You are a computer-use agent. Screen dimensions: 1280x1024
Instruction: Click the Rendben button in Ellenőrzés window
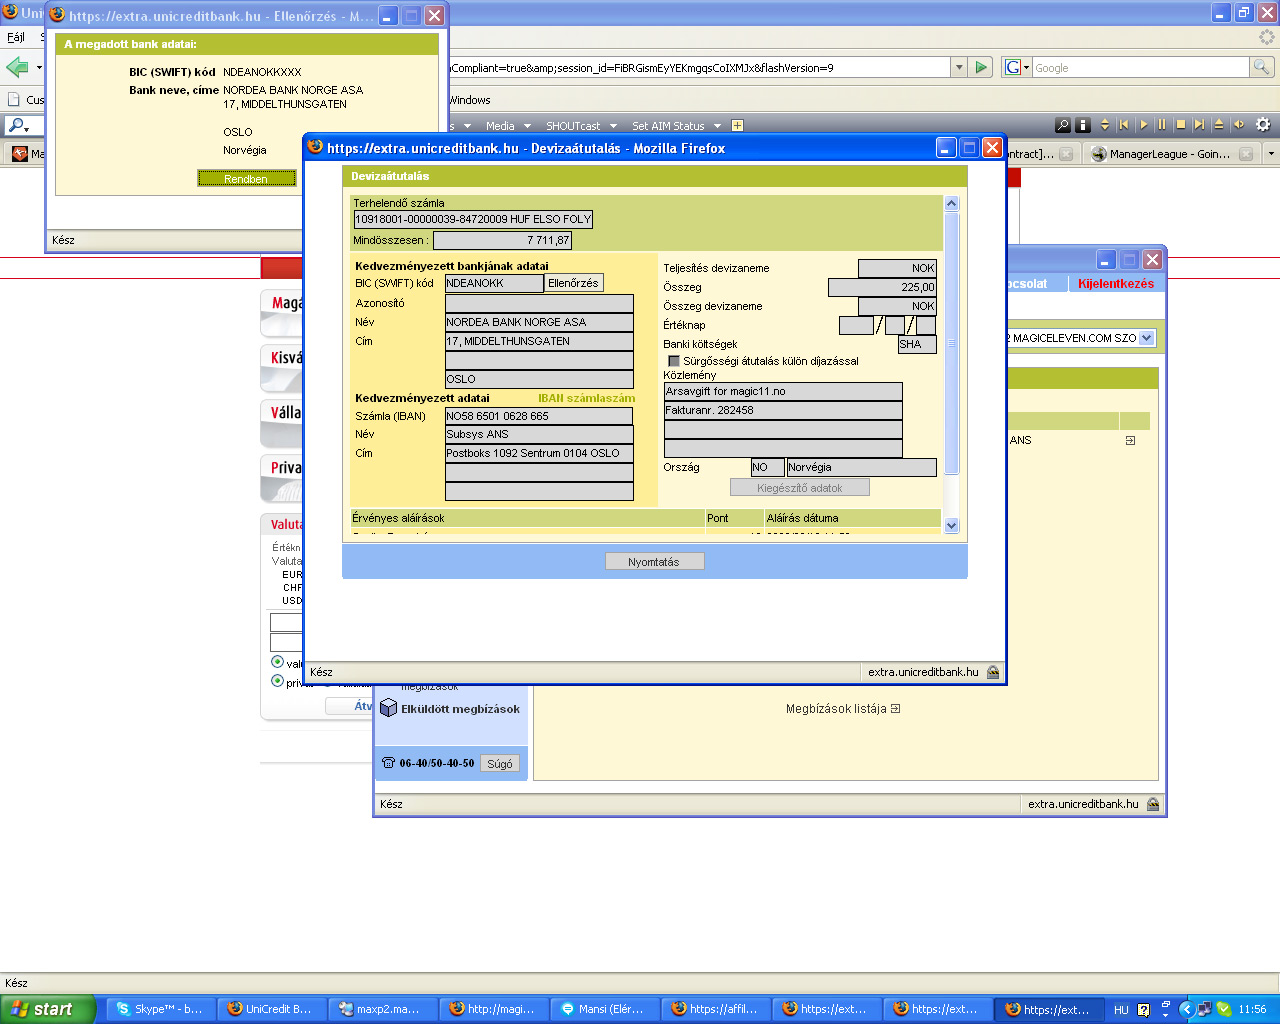coord(247,179)
